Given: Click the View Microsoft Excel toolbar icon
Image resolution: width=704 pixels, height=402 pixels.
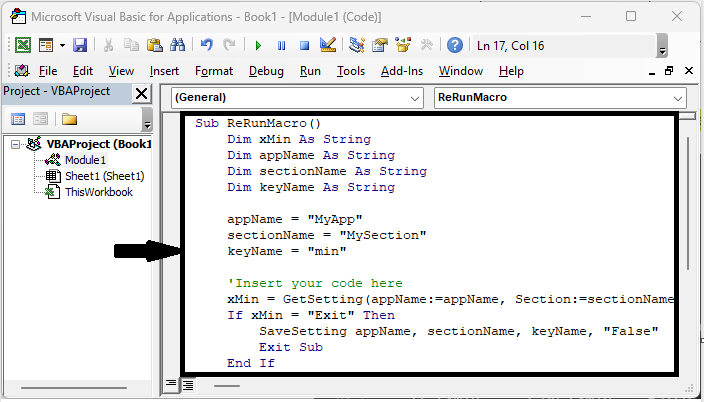Looking at the screenshot, I should click(x=23, y=45).
